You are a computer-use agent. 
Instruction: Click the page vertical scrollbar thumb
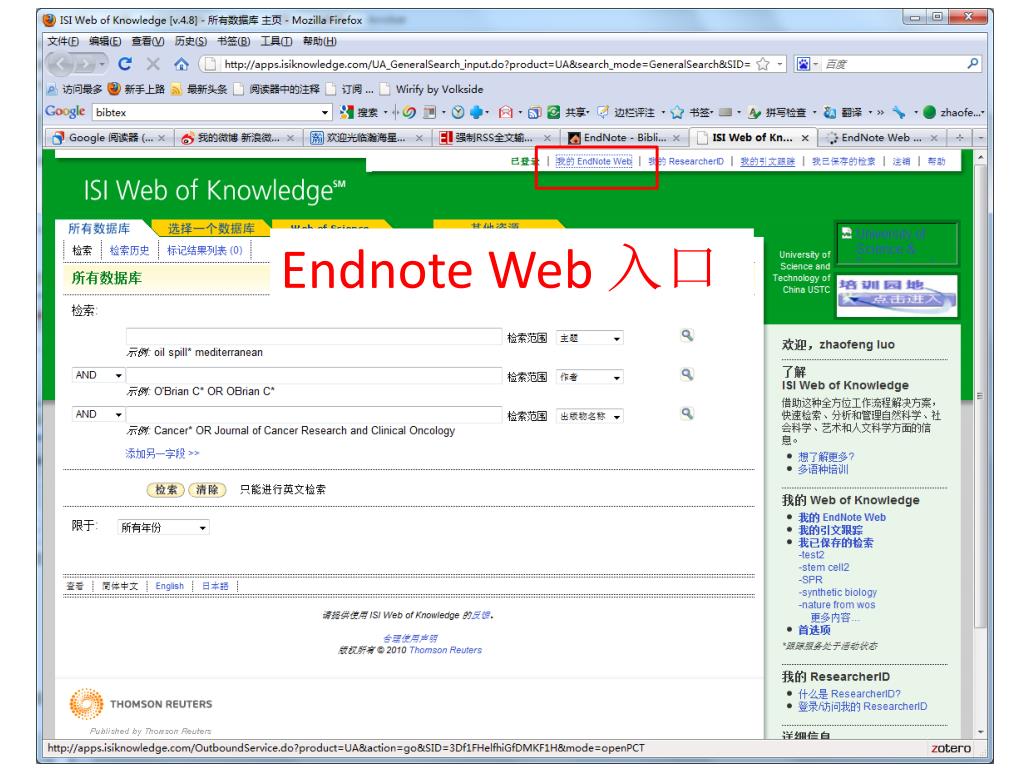point(980,395)
